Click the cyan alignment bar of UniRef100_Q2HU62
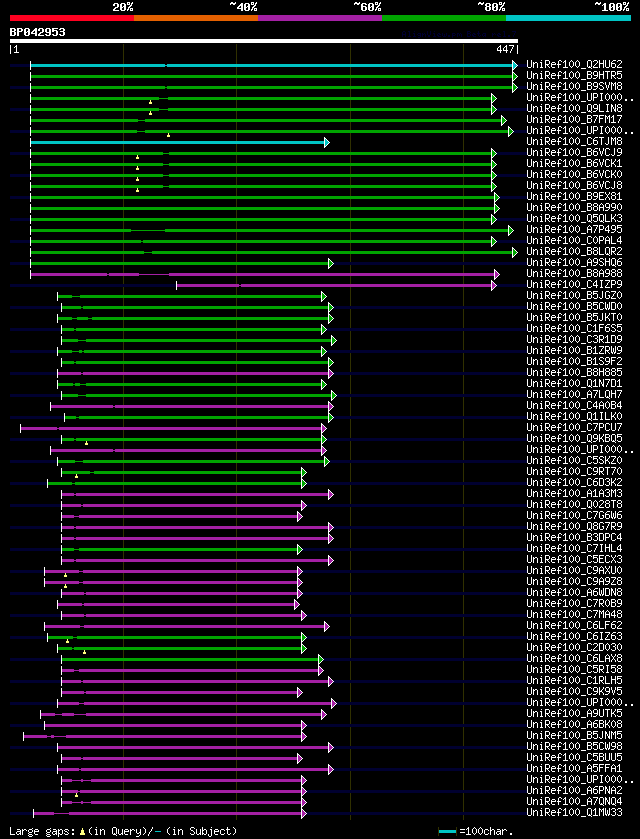640x839 pixels. pos(273,65)
